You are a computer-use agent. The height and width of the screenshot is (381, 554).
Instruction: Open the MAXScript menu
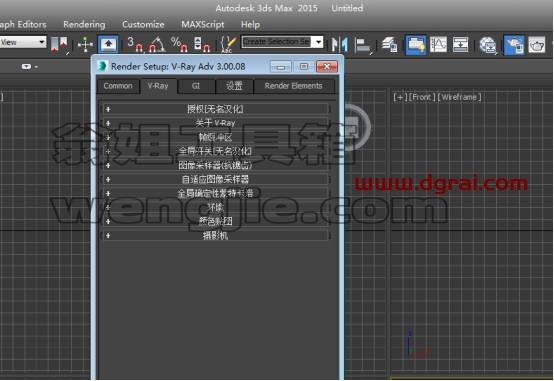202,24
